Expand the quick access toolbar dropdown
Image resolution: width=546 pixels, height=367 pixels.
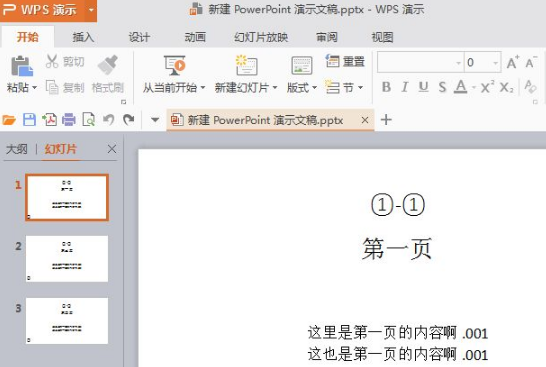155,120
